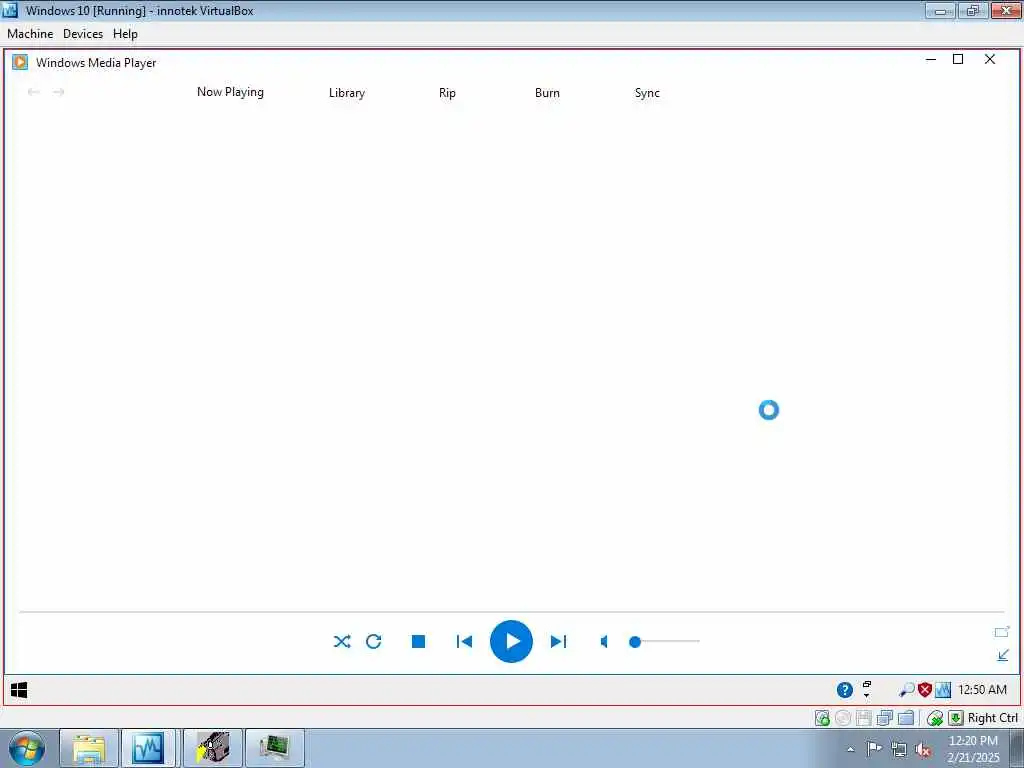1024x768 pixels.
Task: Click the VirtualBox floppy disk indicator
Action: click(863, 718)
